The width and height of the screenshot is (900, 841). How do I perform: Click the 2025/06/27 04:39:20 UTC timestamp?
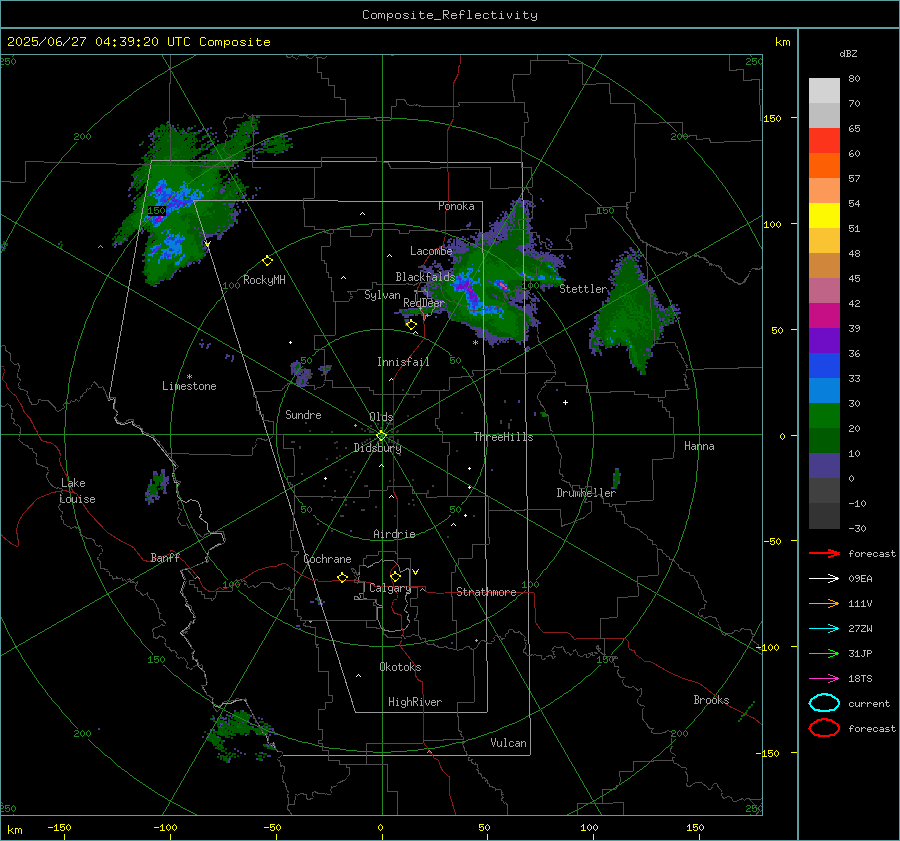pos(99,42)
